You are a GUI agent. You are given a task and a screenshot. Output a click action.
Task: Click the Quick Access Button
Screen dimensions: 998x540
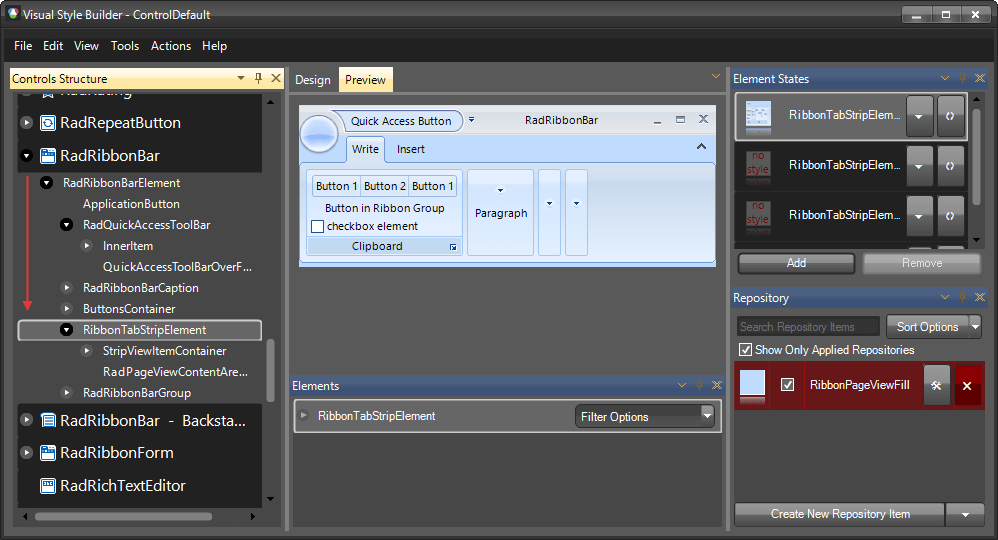tap(401, 121)
